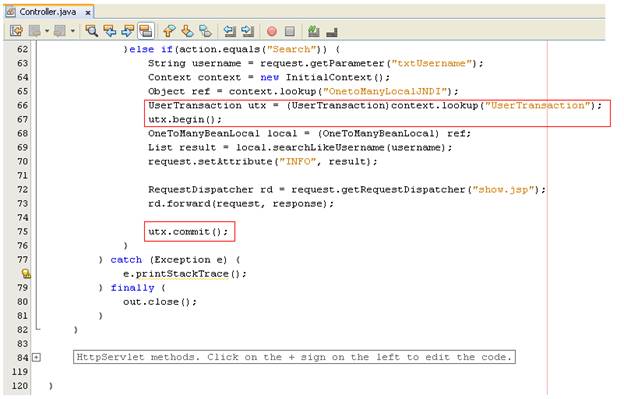Click on utx.begin() statement
Image resolution: width=624 pixels, height=399 pixels.
[185, 119]
